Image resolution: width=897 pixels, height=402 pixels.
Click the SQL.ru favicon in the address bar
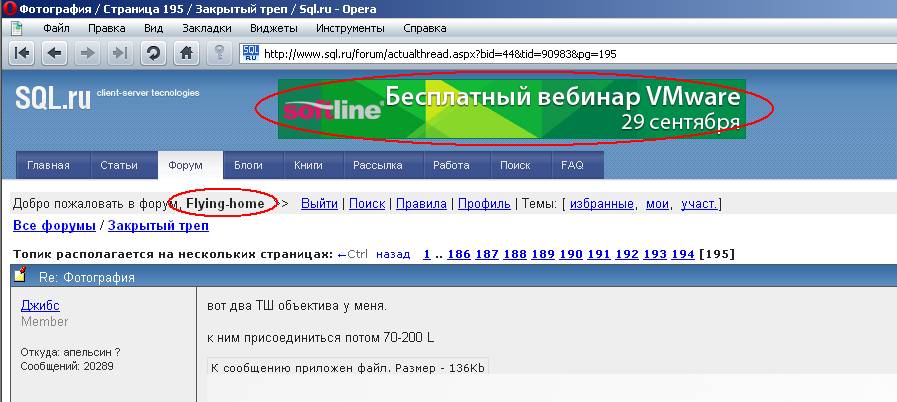tap(251, 53)
